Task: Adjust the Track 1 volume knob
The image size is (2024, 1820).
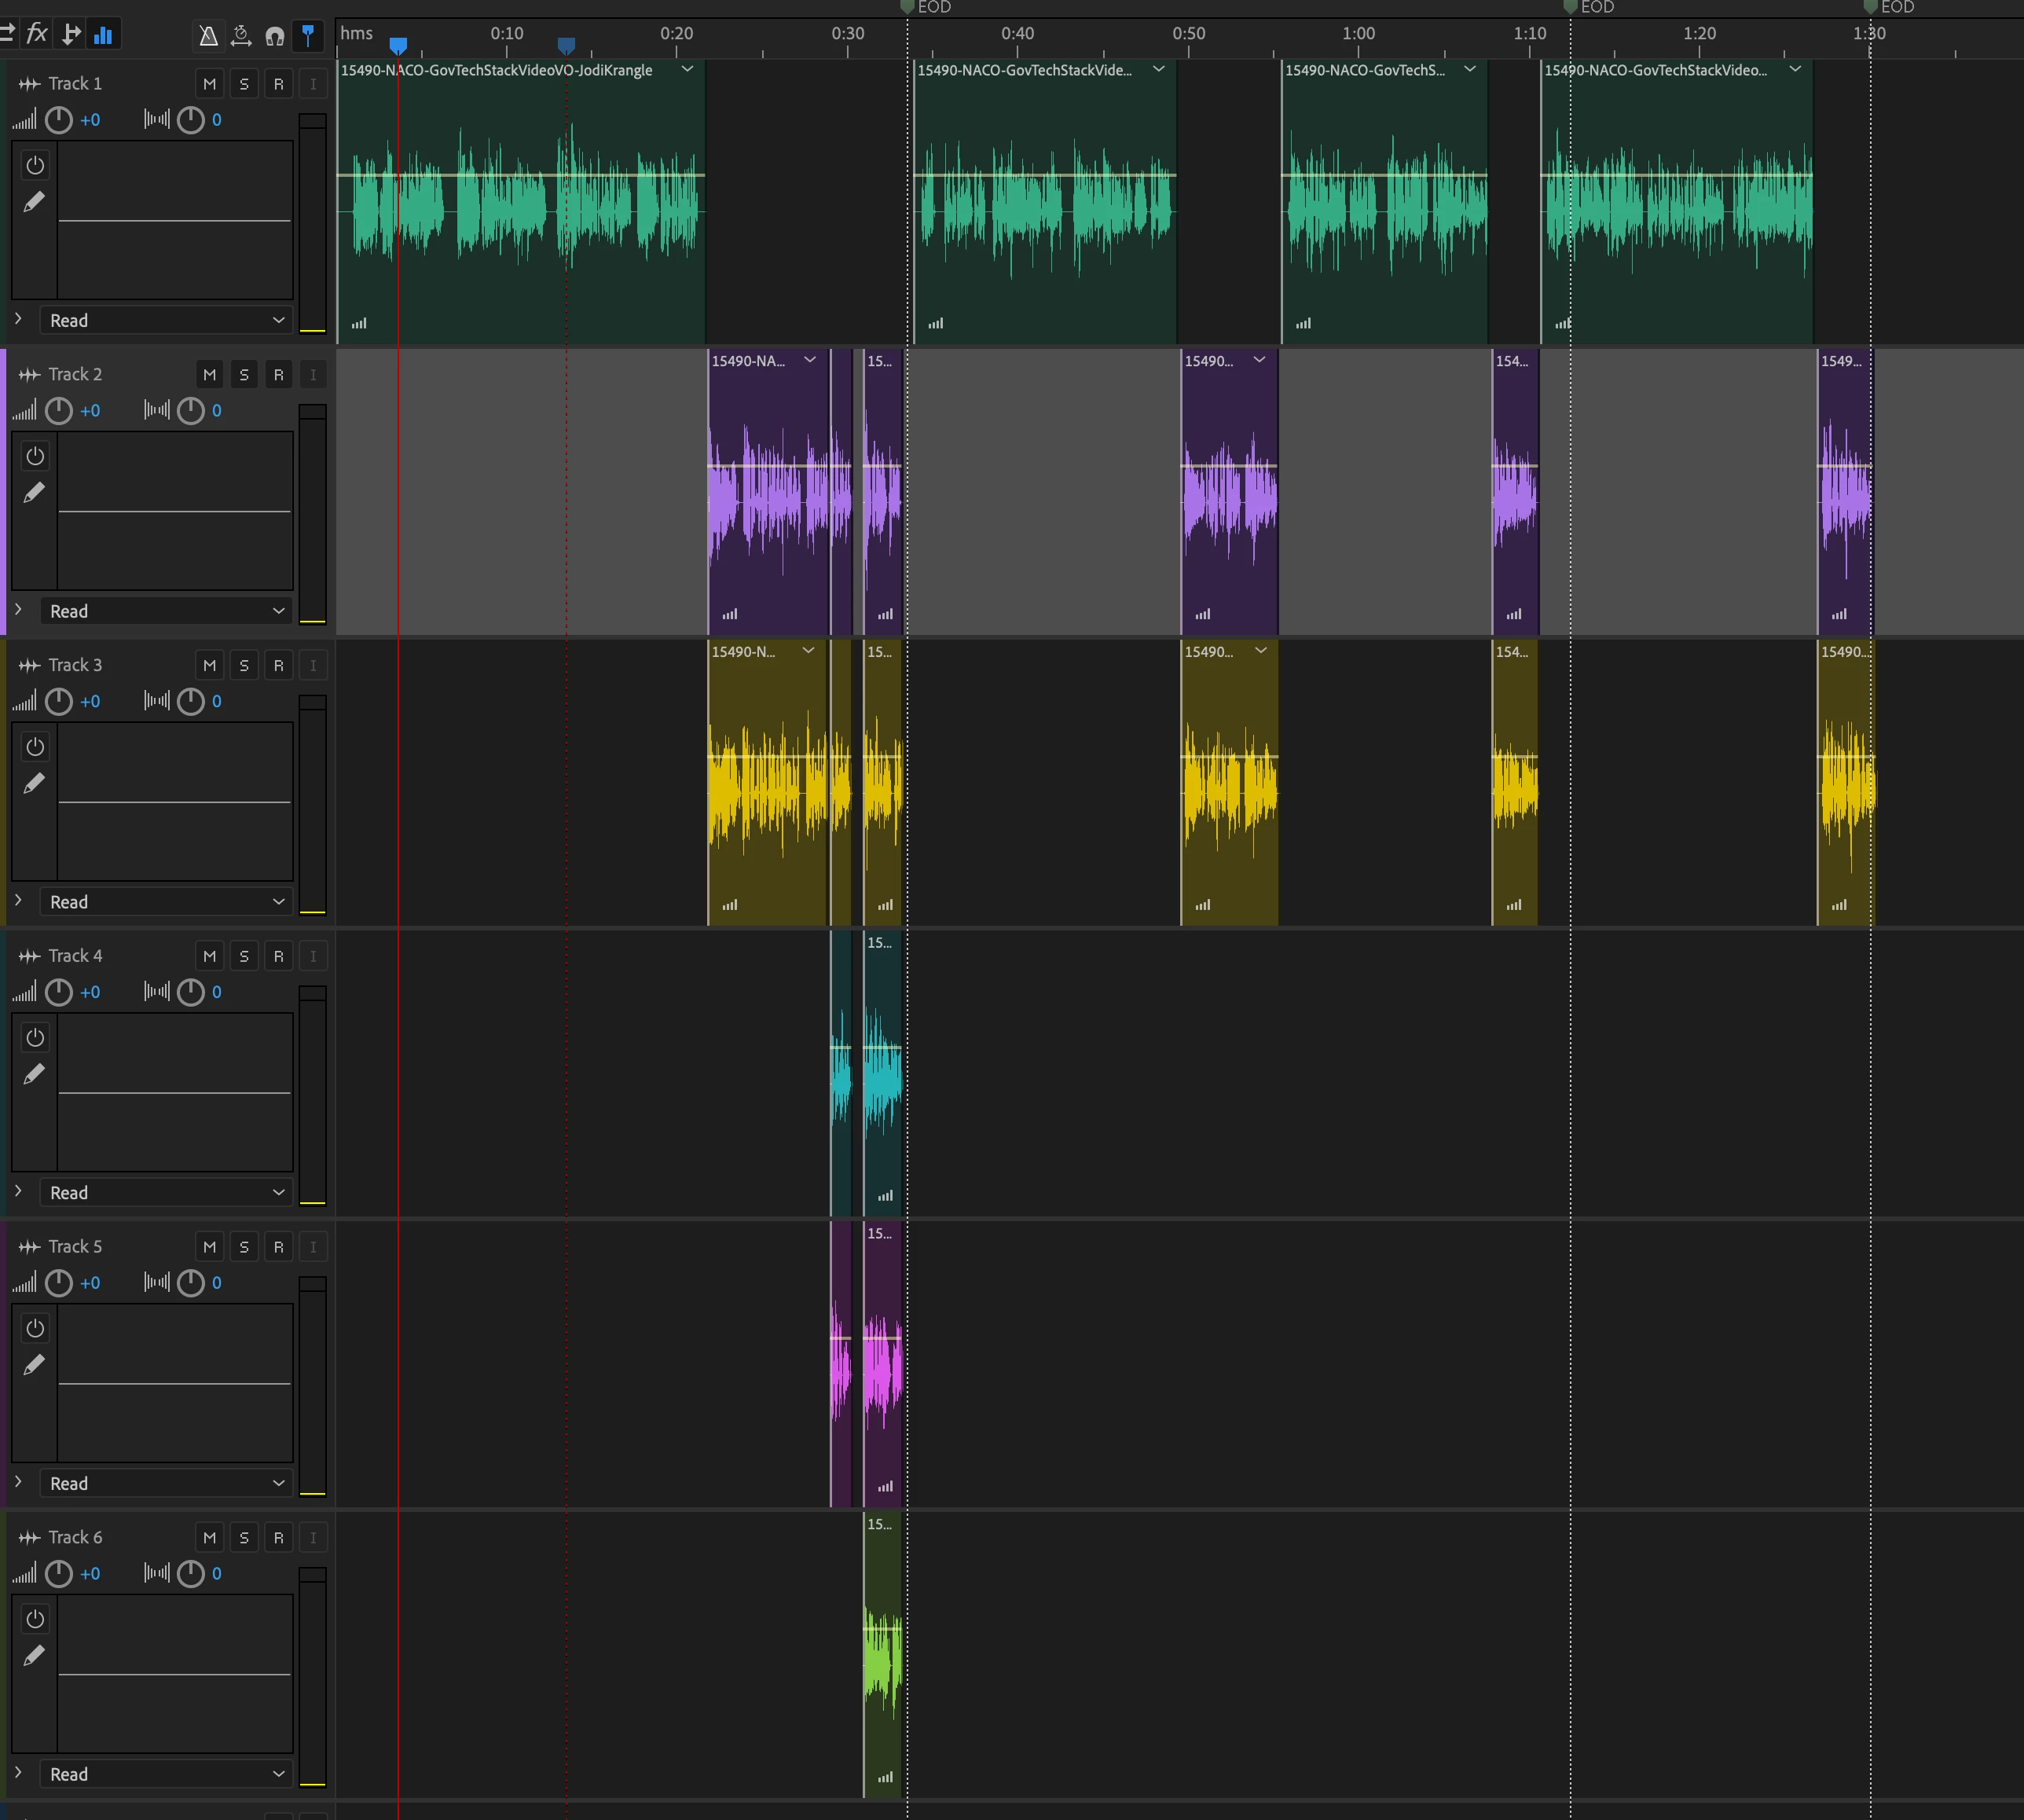Action: click(59, 120)
